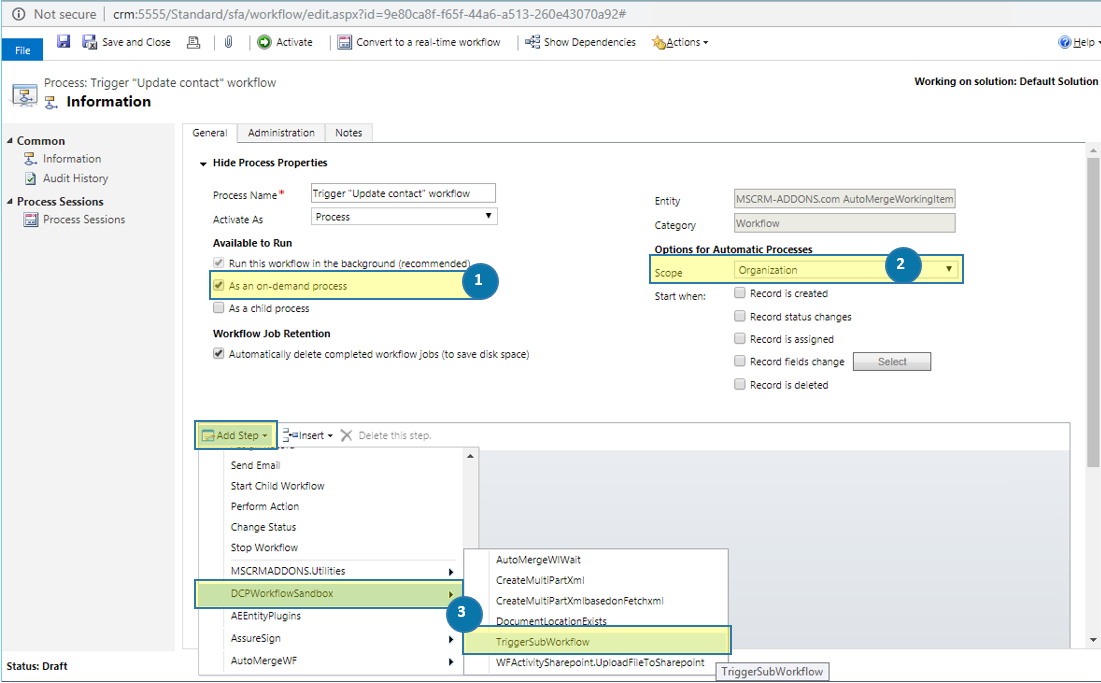Click the Save and Close icon

coord(89,42)
